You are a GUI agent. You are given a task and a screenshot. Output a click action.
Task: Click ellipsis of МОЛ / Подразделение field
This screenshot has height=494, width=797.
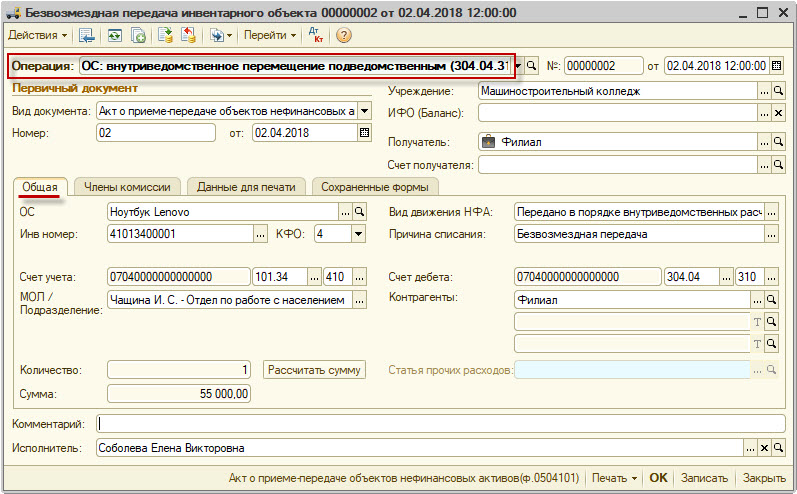(x=359, y=300)
